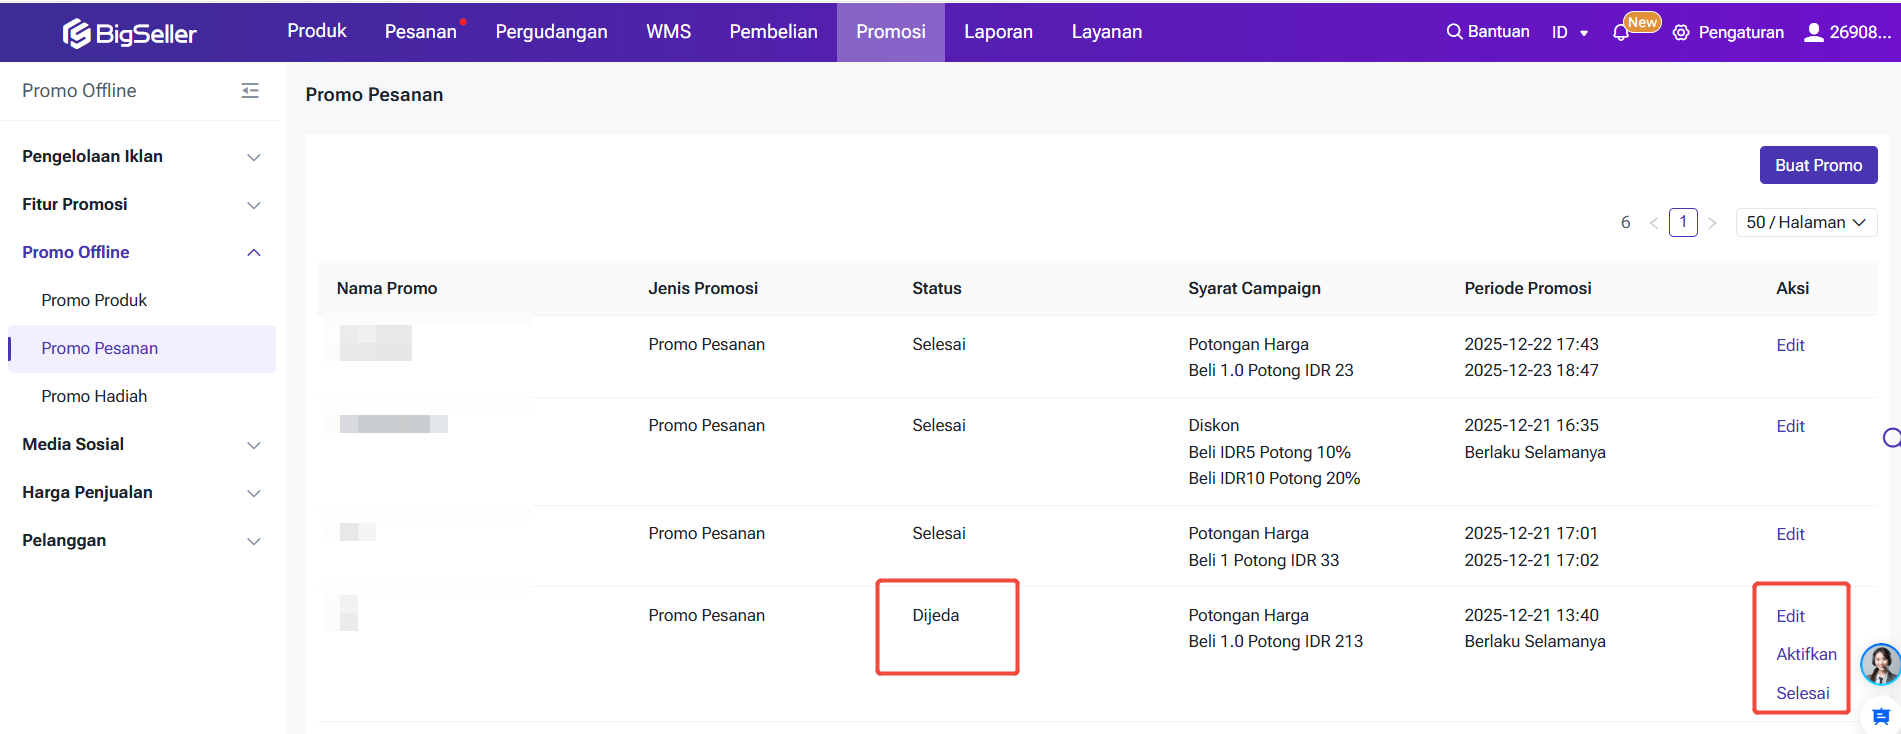Open the Pesanan menu
The image size is (1901, 734).
[x=420, y=32]
